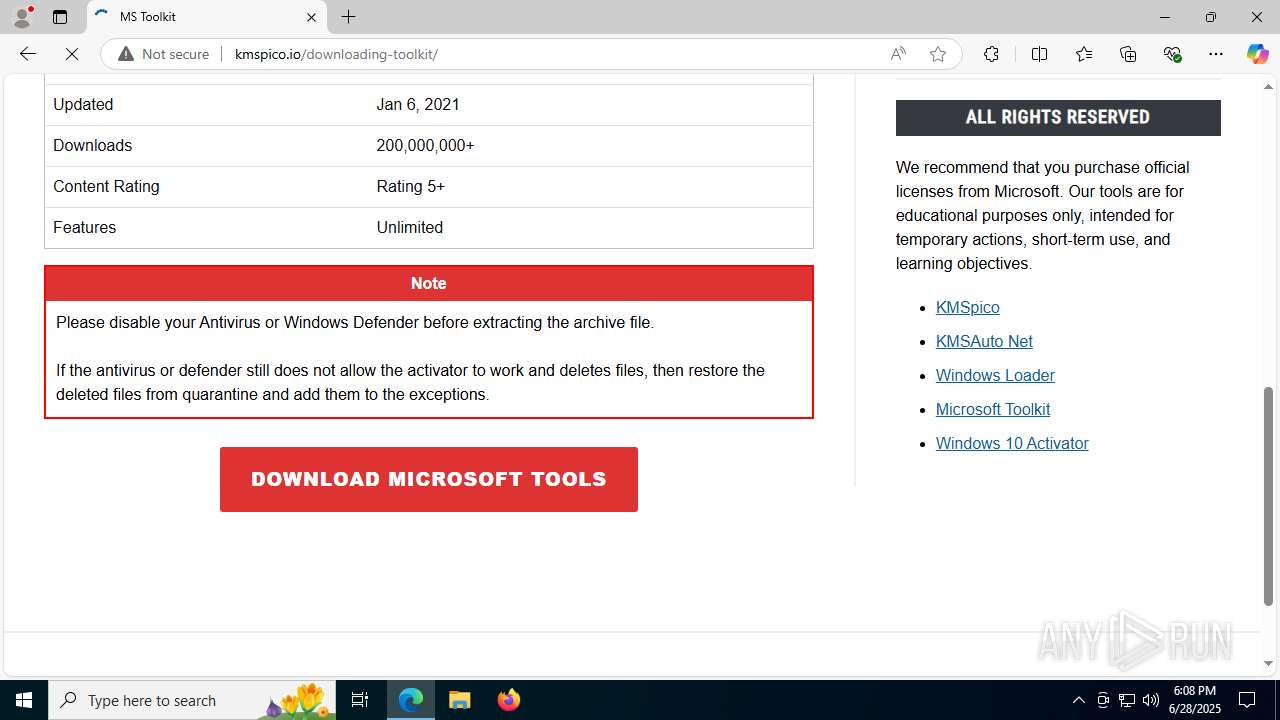Image resolution: width=1280 pixels, height=720 pixels.
Task: Click the ALL RIGHTS RESERVED heading
Action: 1058,117
